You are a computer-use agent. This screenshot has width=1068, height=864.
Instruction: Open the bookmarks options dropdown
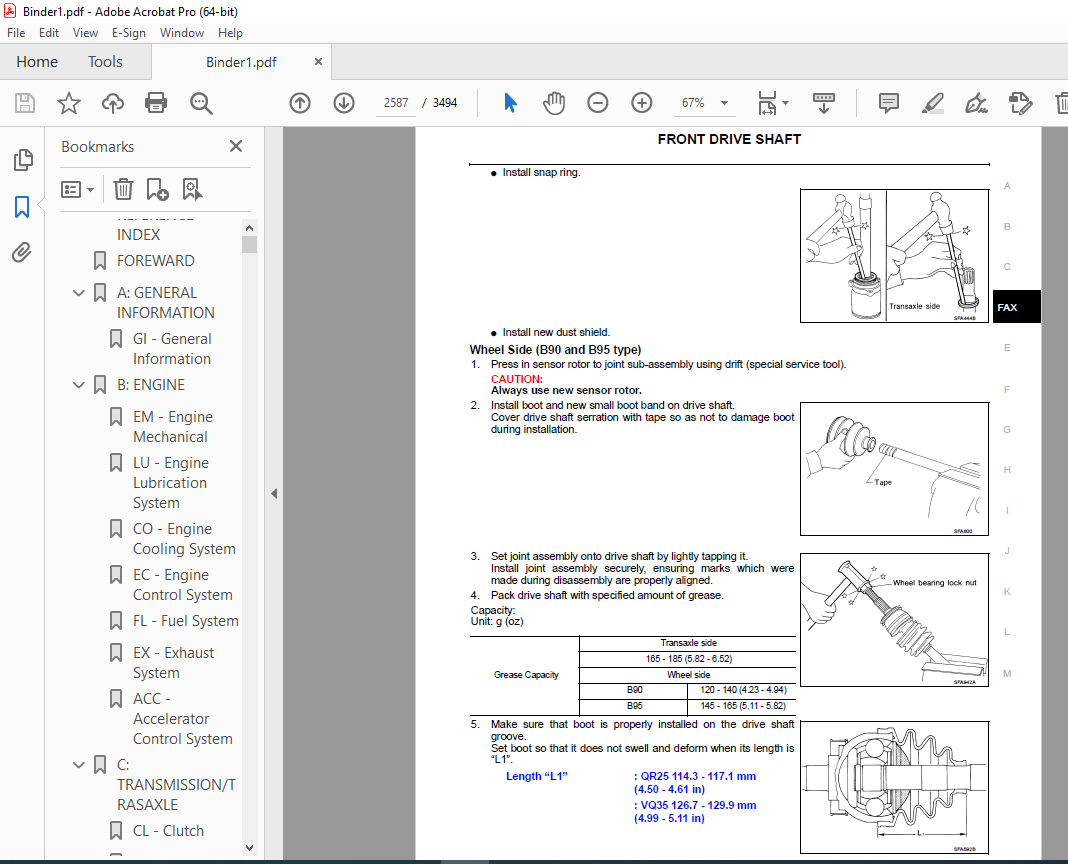pyautogui.click(x=77, y=189)
